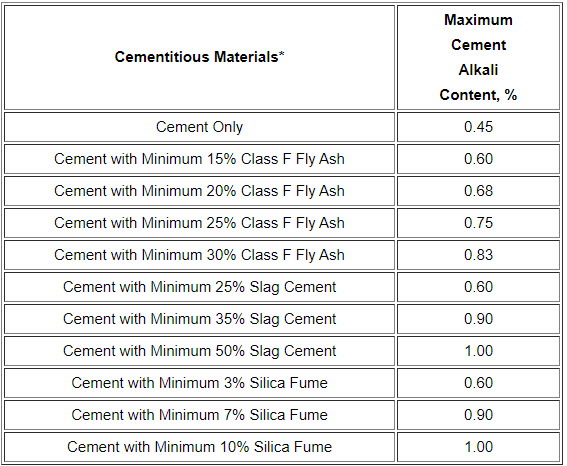567x466 pixels.
Task: Select the 0.68 value cell
Action: (x=478, y=191)
